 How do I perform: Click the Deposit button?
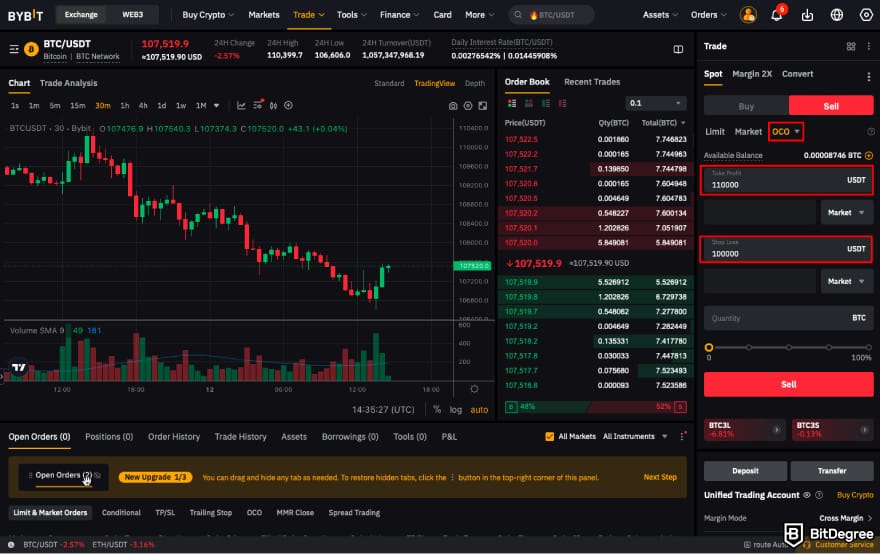(x=745, y=471)
